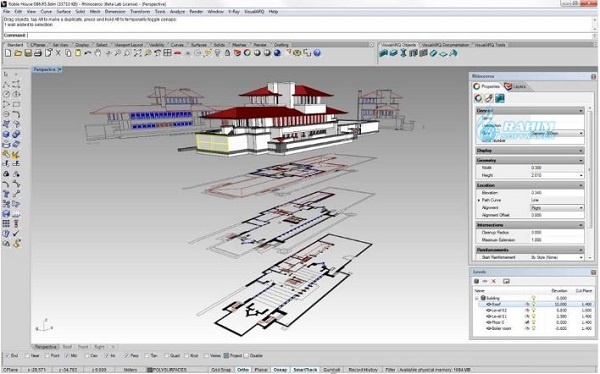600x374 pixels.
Task: Click the material icon in Properties panel
Action: pyautogui.click(x=489, y=98)
